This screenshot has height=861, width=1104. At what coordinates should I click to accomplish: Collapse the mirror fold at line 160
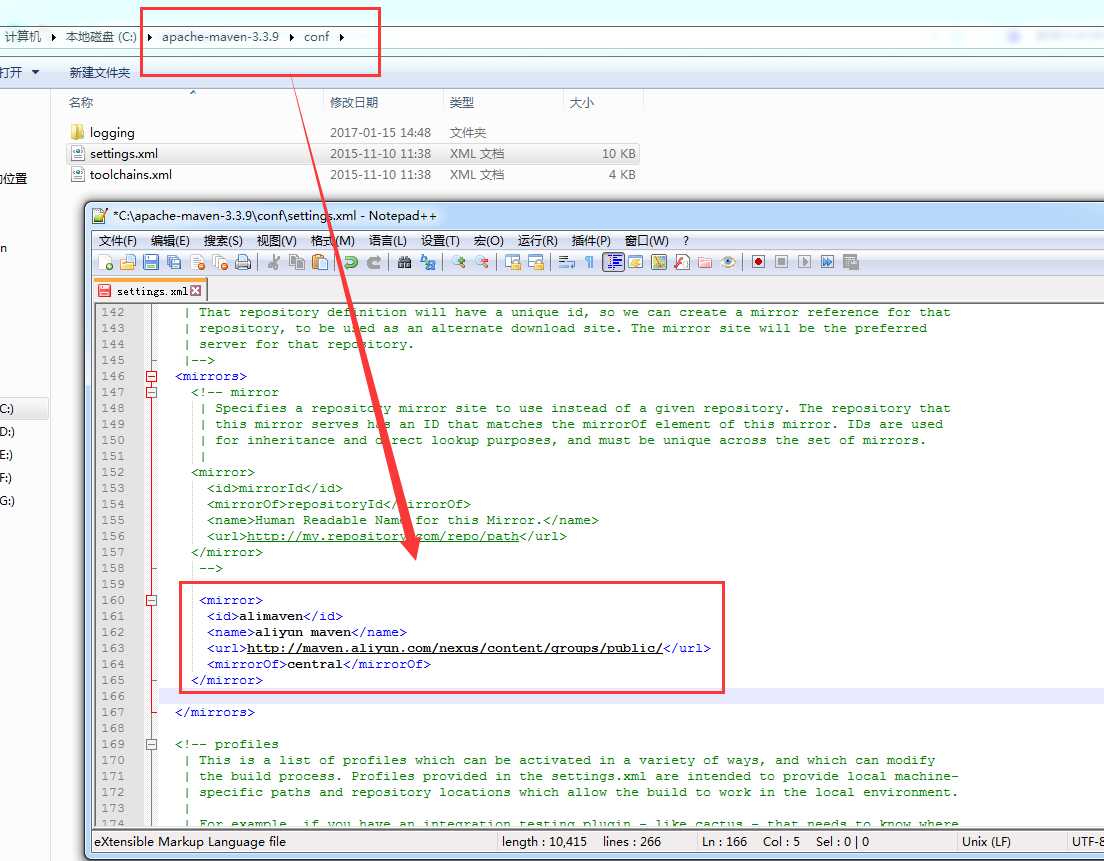click(151, 601)
